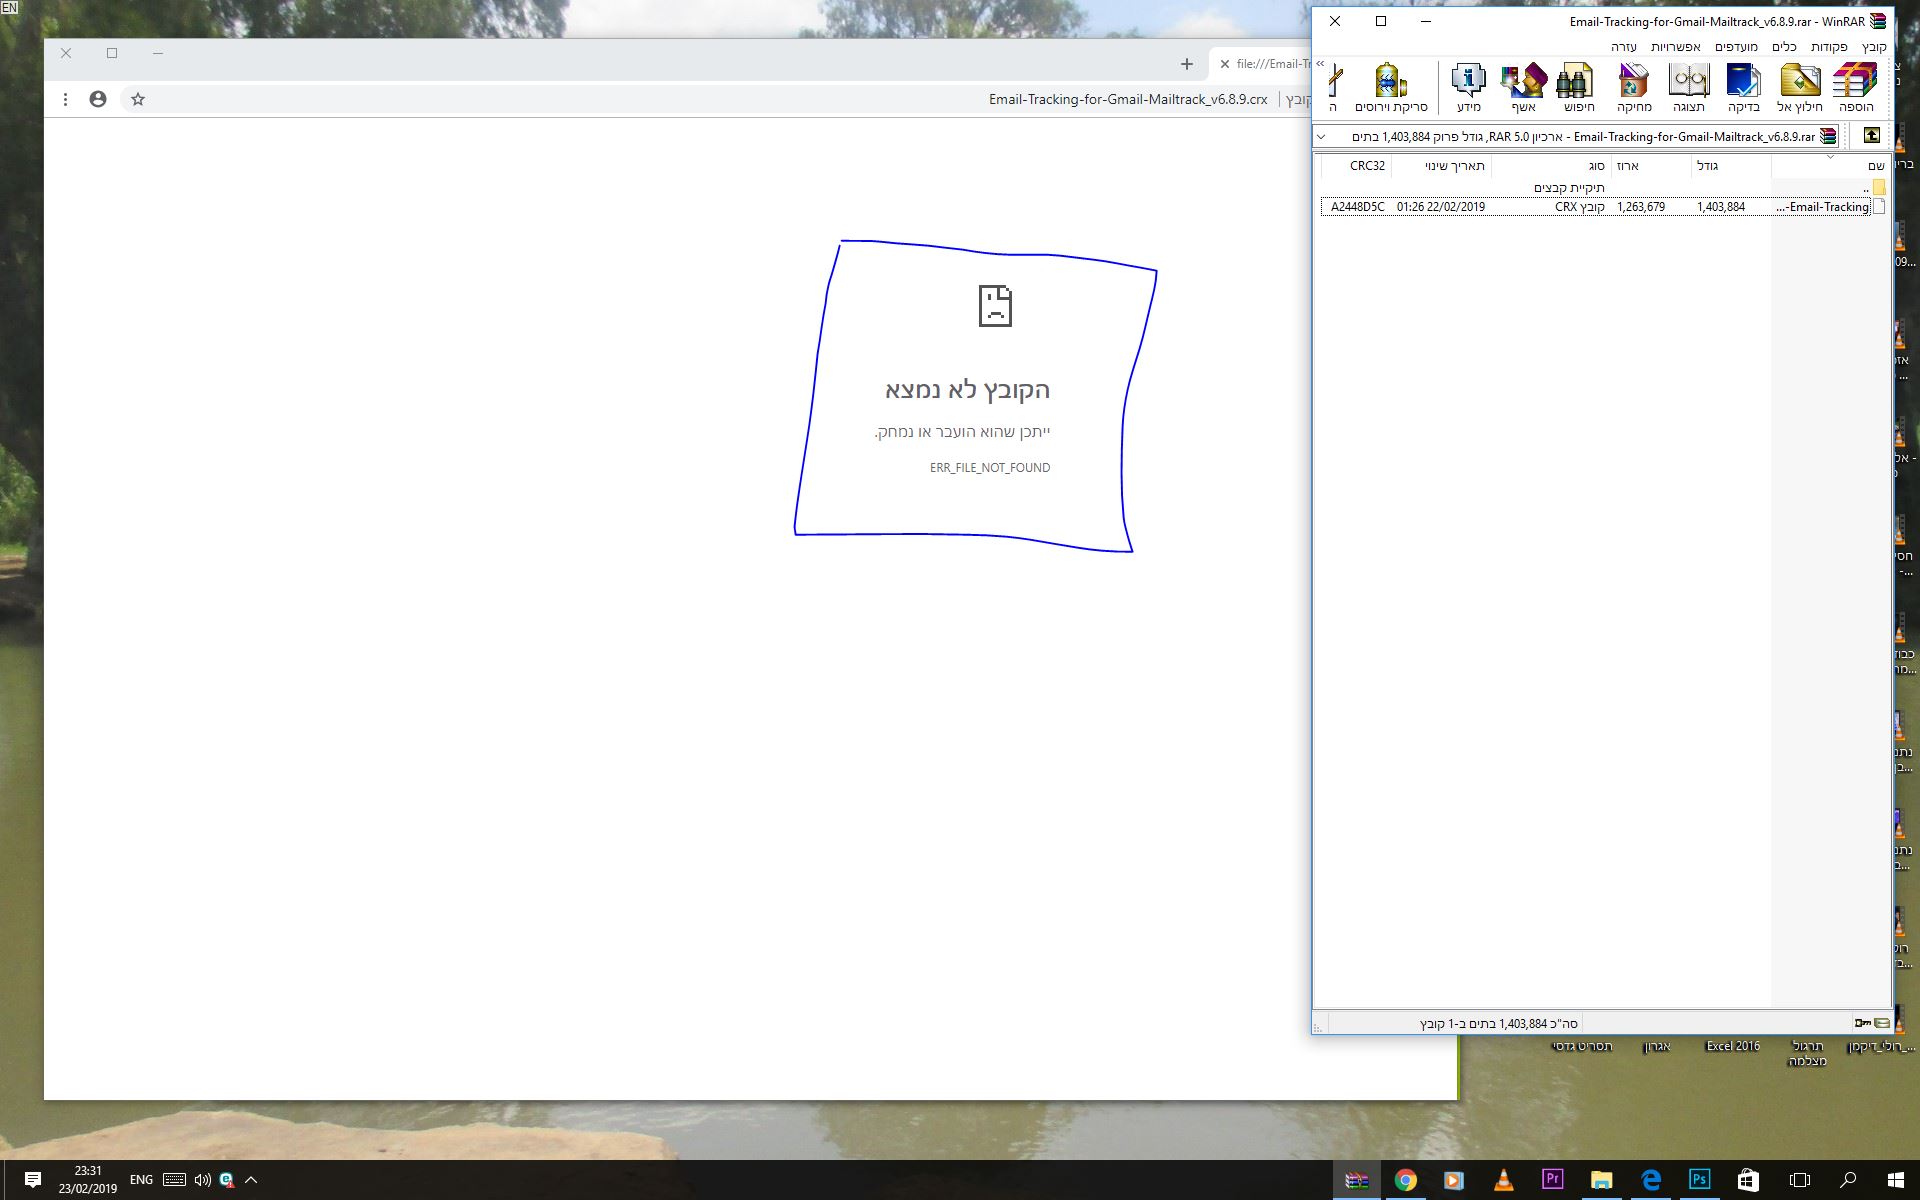Open VLC media player from the taskbar

click(x=1503, y=1180)
